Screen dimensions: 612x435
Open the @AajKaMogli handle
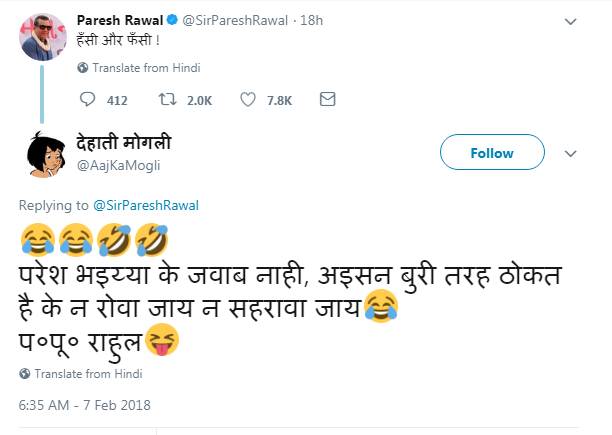click(x=119, y=165)
